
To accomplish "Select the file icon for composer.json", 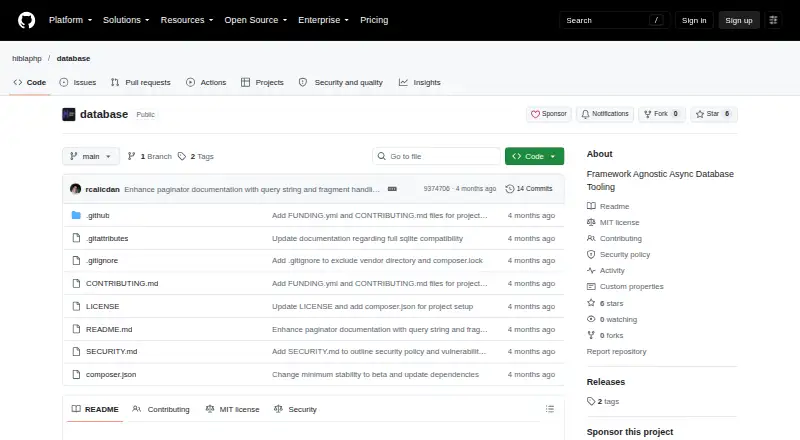I will click(x=76, y=374).
